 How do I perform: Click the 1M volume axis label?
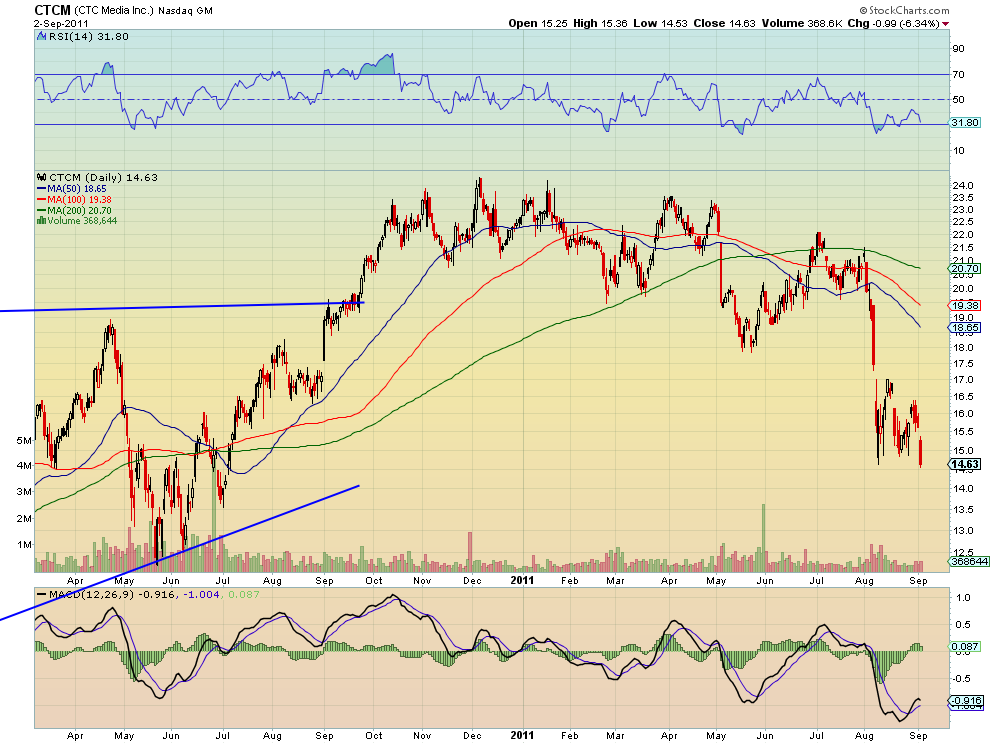[23, 544]
